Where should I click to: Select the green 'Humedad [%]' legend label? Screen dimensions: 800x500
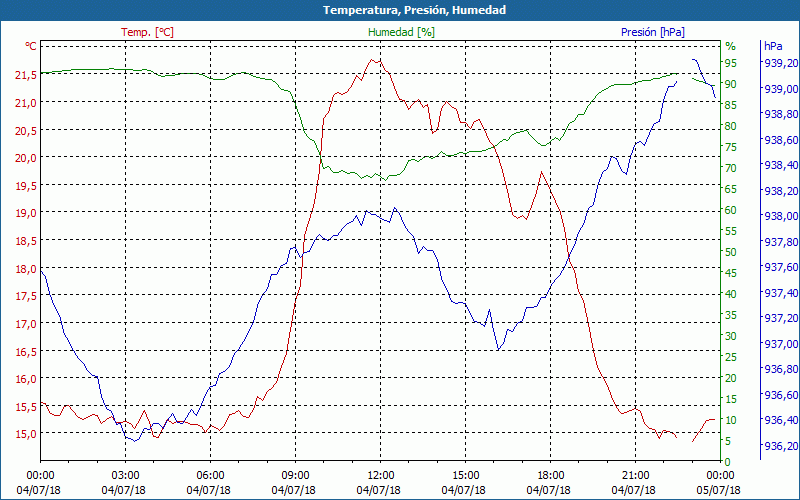tap(402, 32)
